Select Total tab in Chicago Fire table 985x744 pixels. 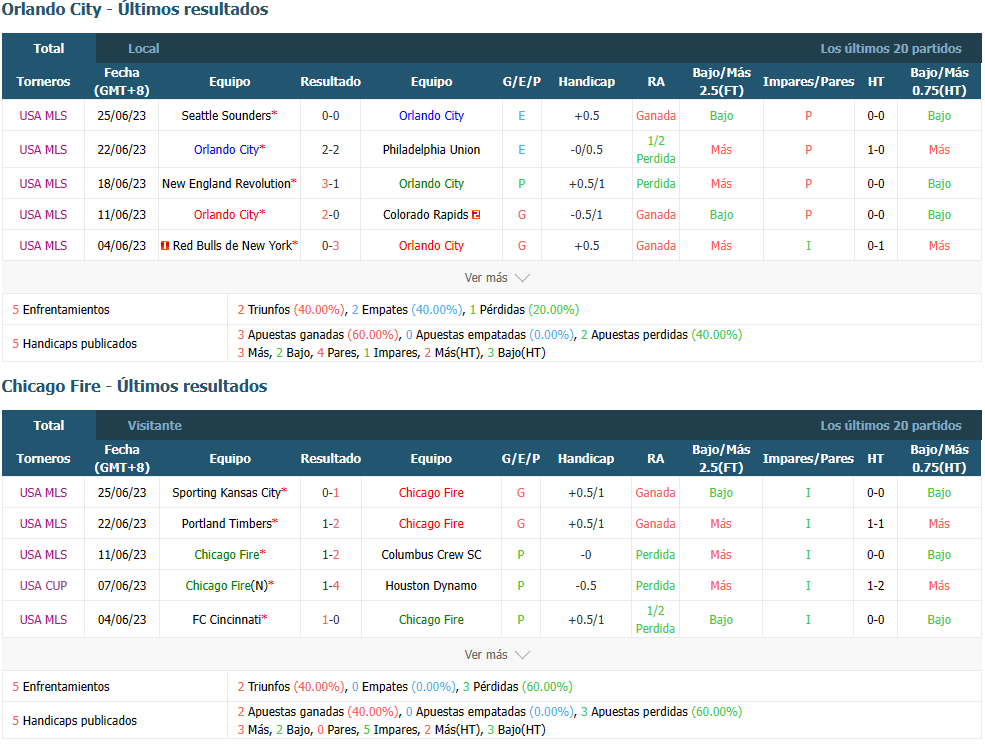[x=49, y=425]
